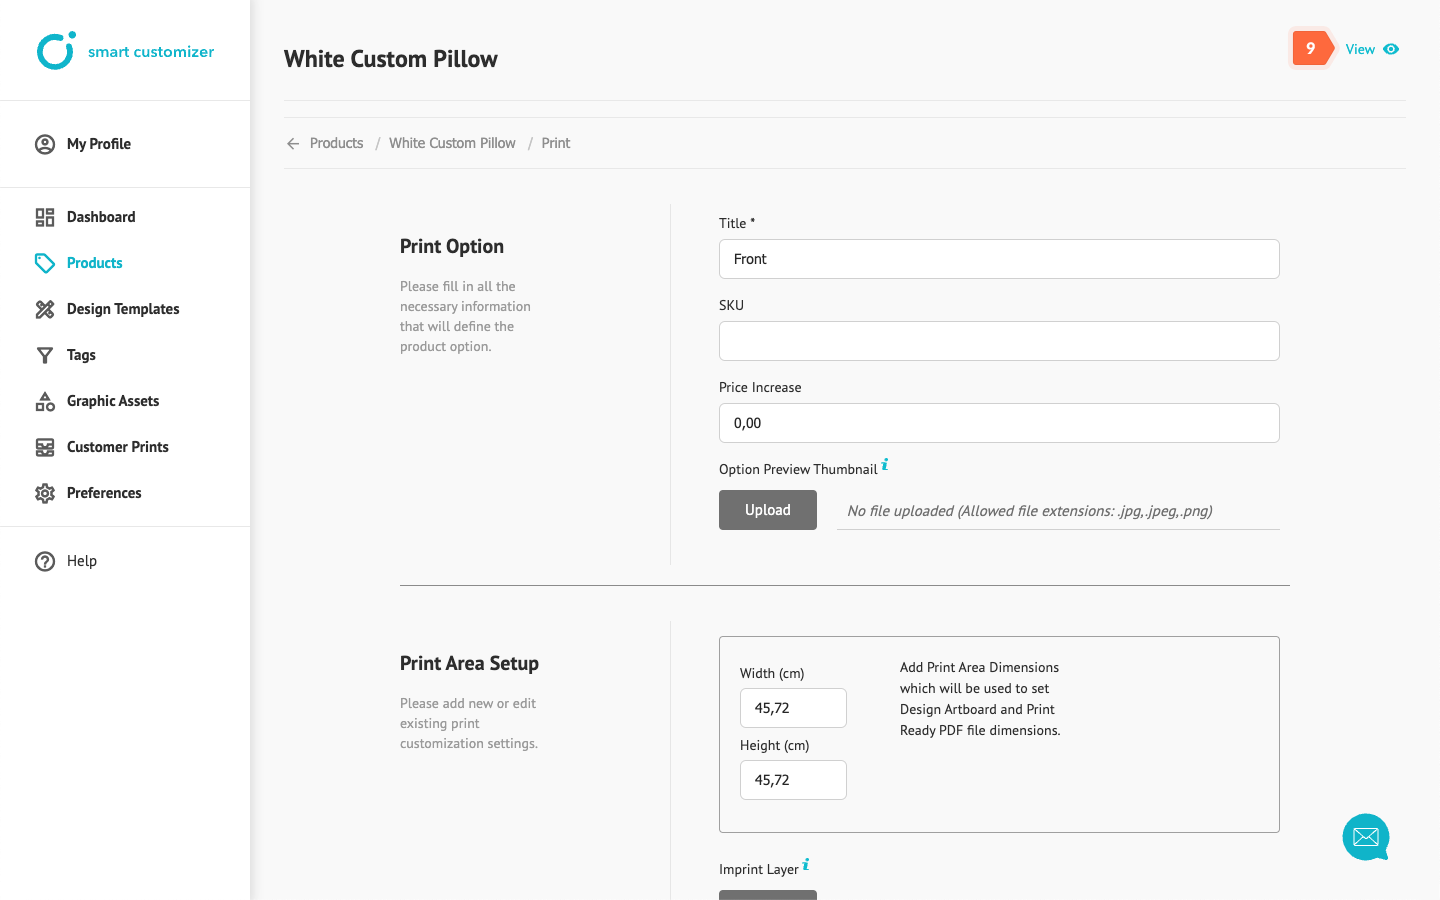Click the Option Preview Thumbnail label
The width and height of the screenshot is (1440, 900).
click(798, 469)
